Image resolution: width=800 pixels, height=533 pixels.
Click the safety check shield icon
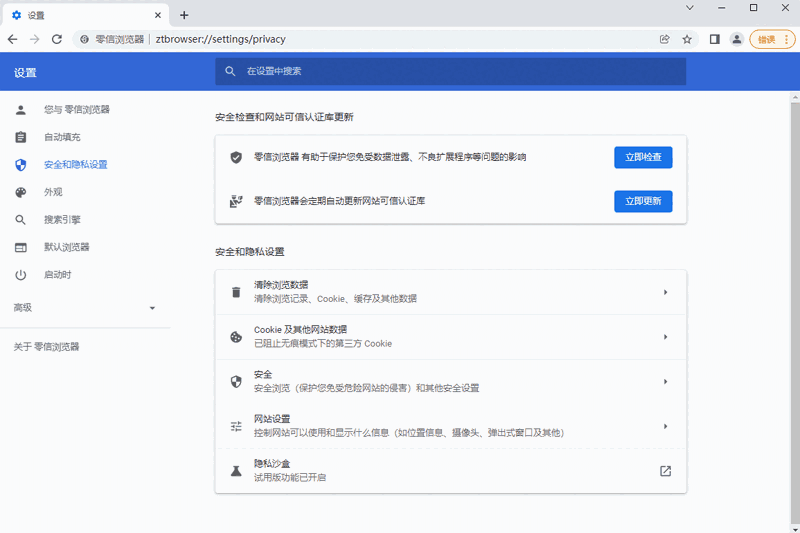[x=236, y=157]
